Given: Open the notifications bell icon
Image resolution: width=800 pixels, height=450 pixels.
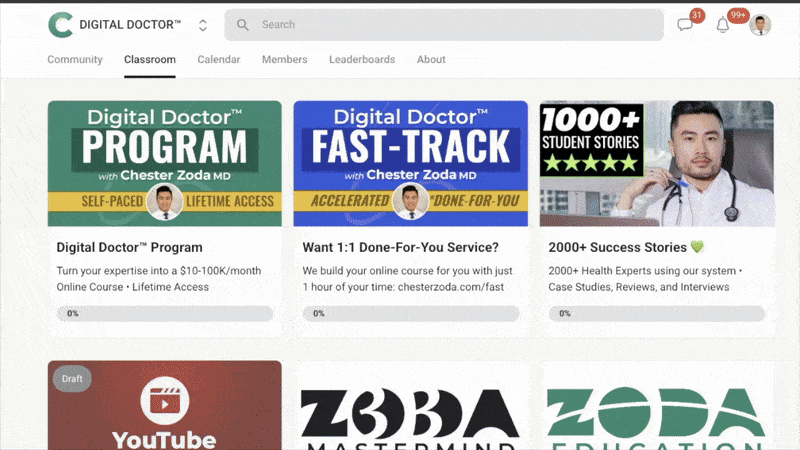Looking at the screenshot, I should (x=722, y=25).
